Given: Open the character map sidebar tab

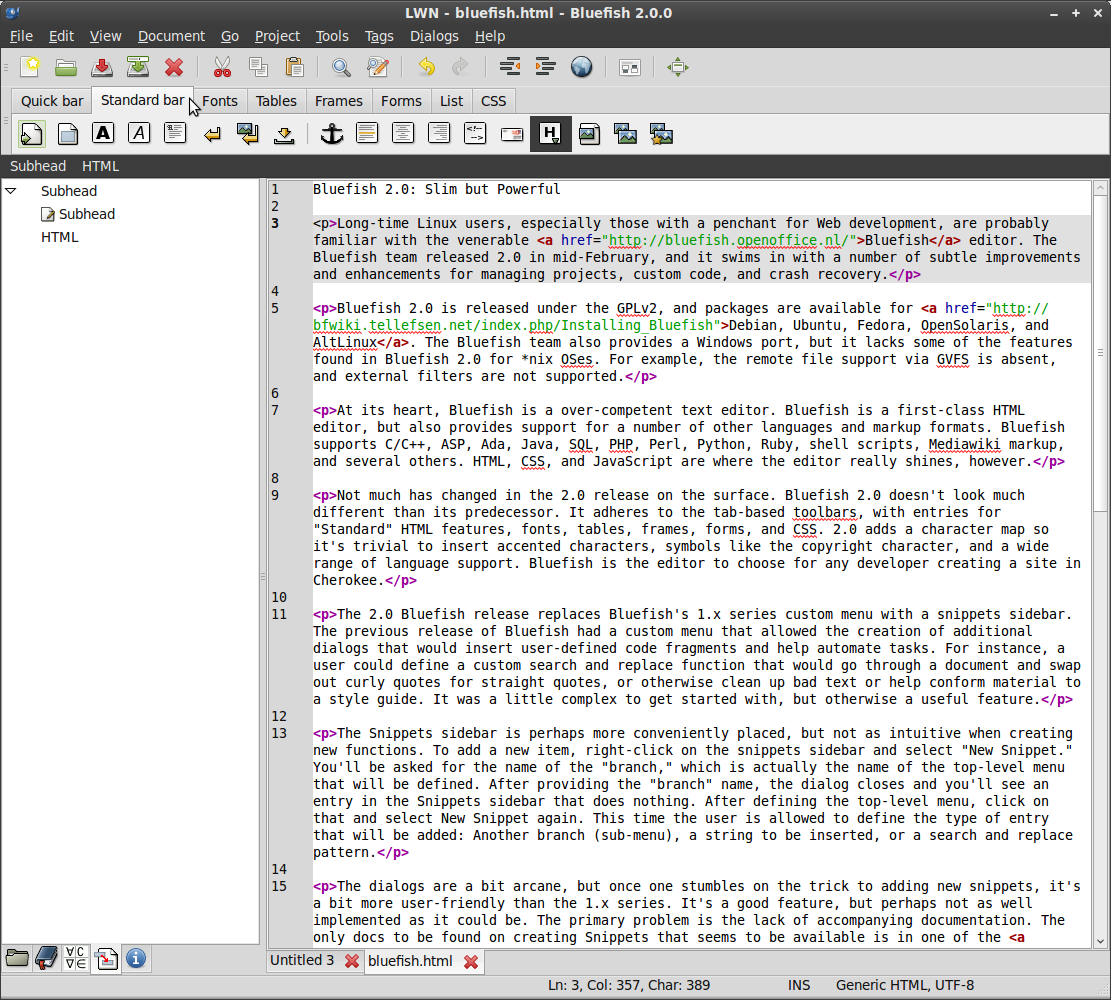Looking at the screenshot, I should (75, 959).
